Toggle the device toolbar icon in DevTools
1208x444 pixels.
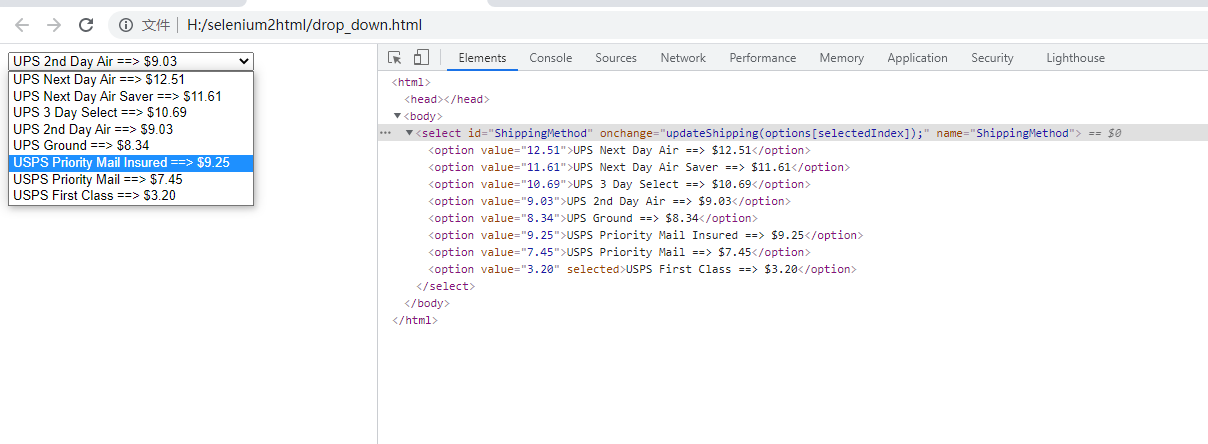pos(421,58)
